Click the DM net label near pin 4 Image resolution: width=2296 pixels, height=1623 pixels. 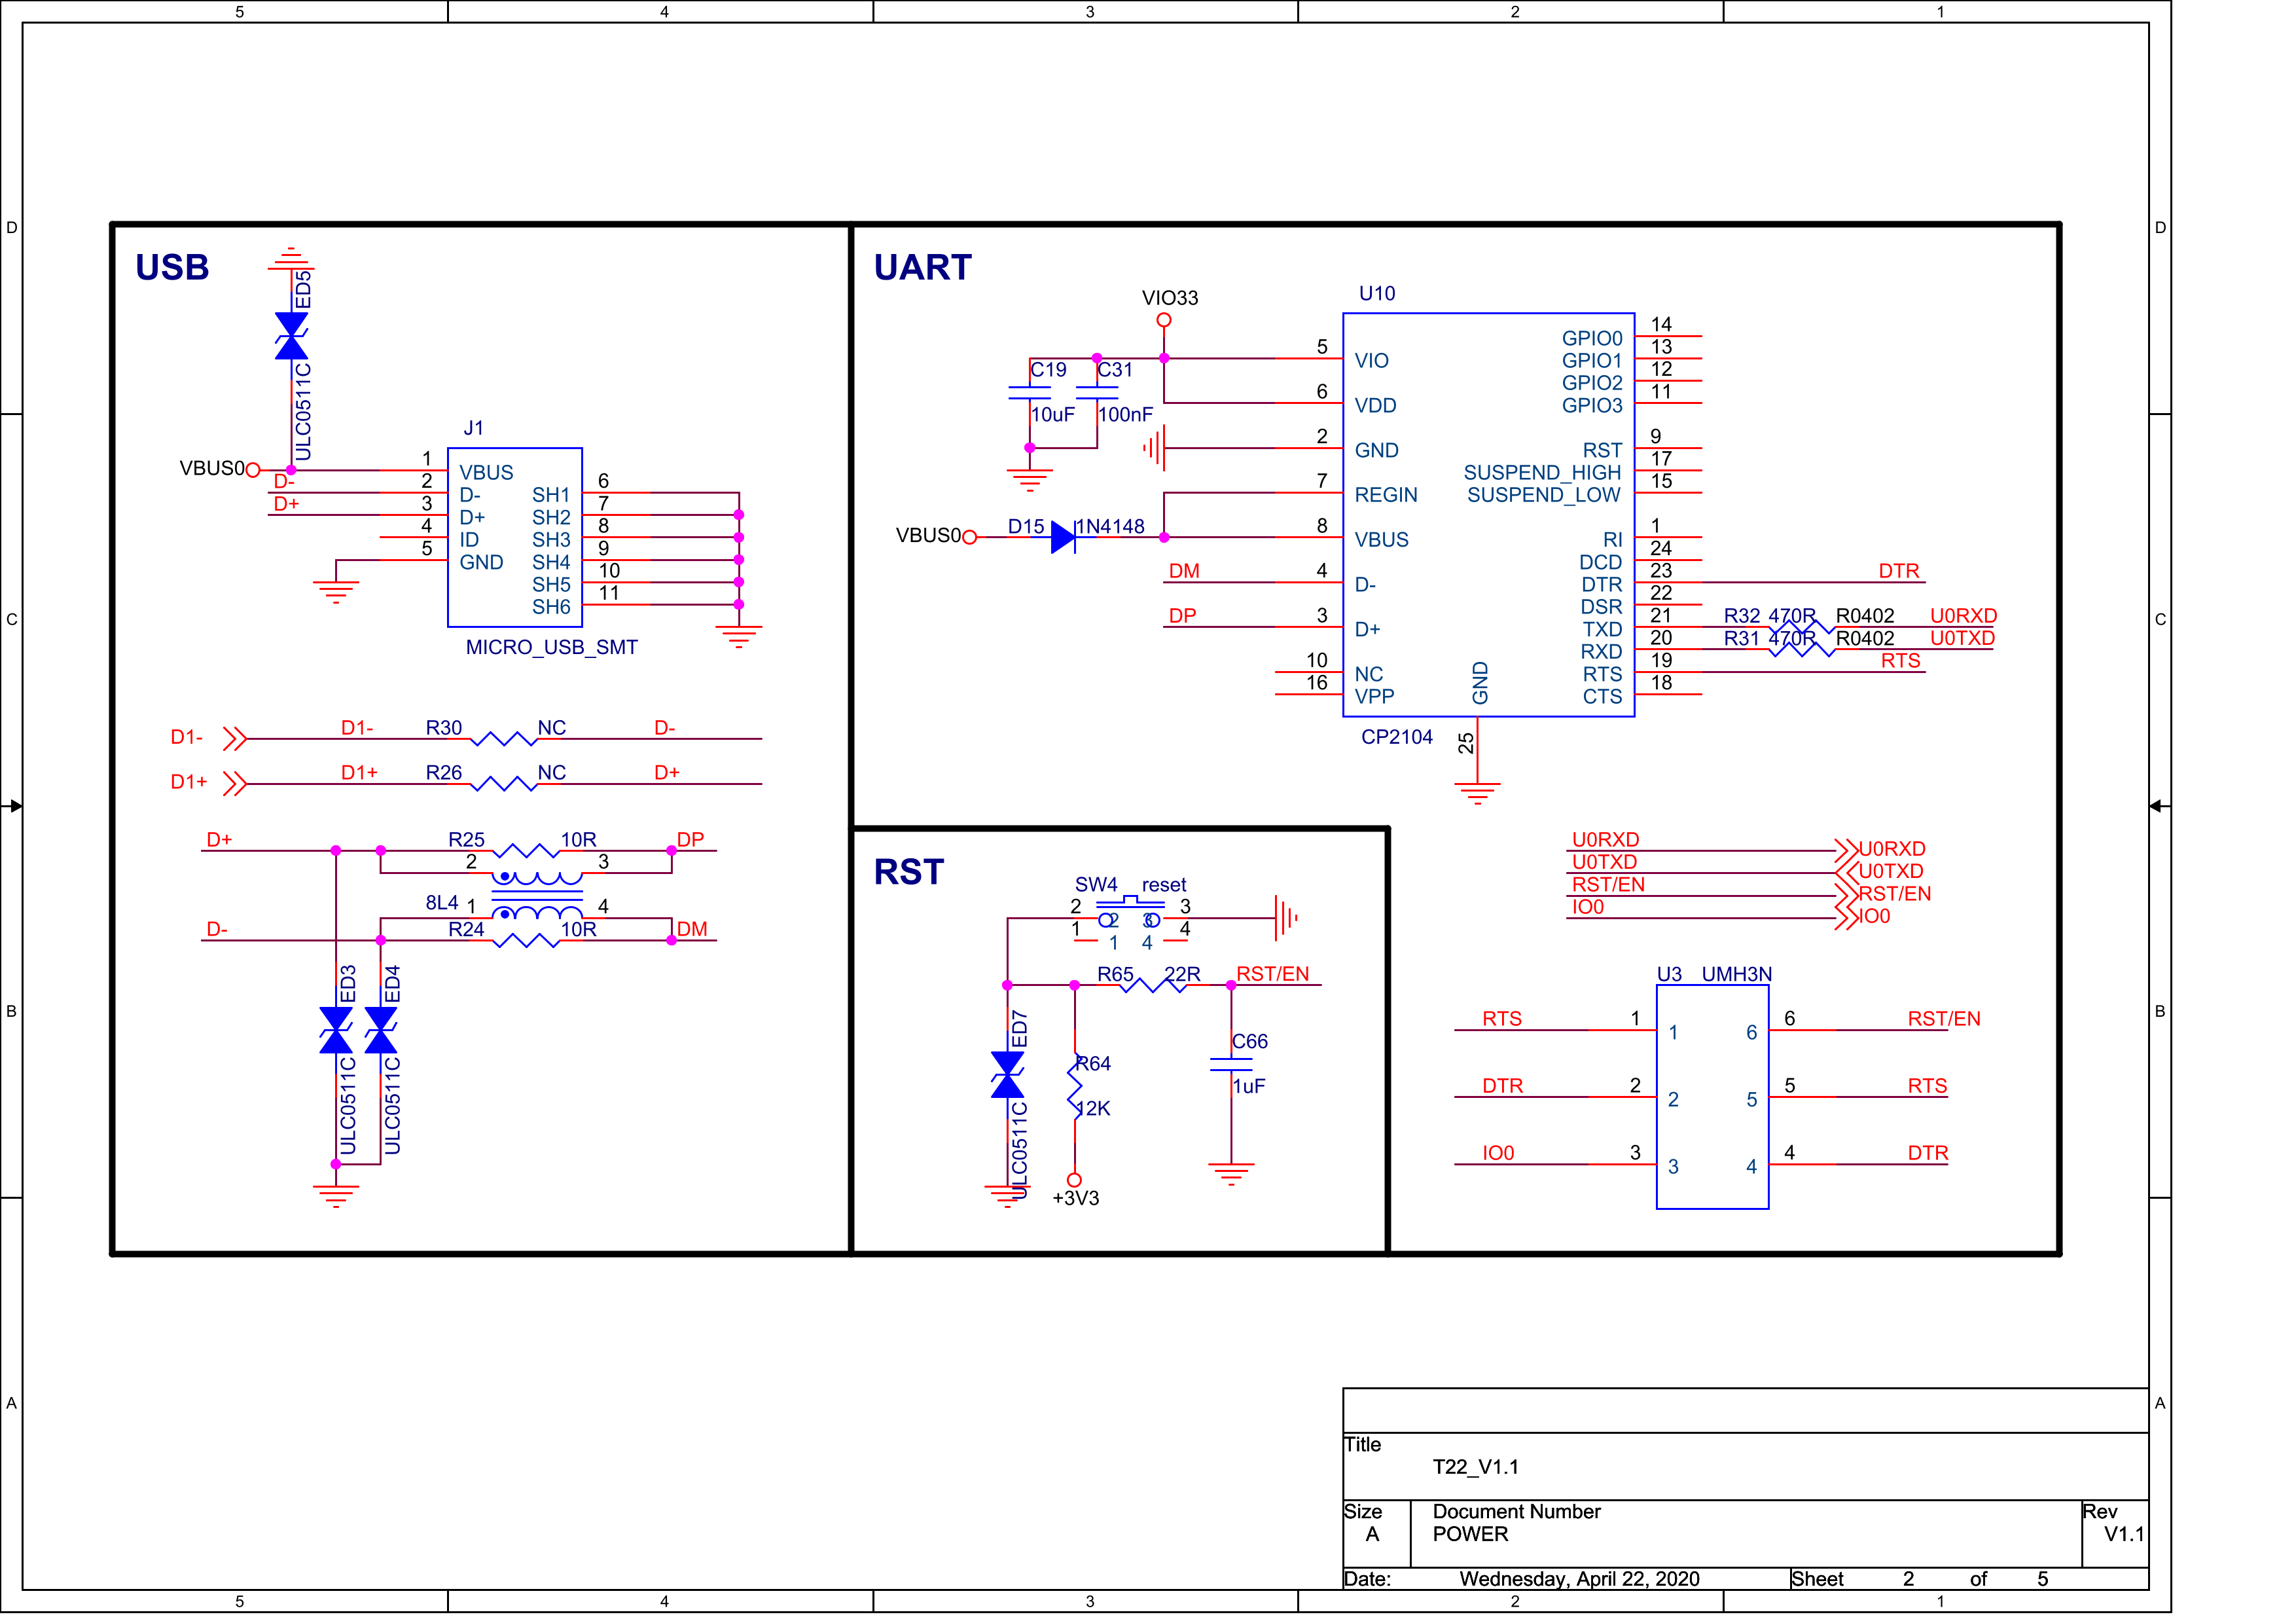point(1184,571)
